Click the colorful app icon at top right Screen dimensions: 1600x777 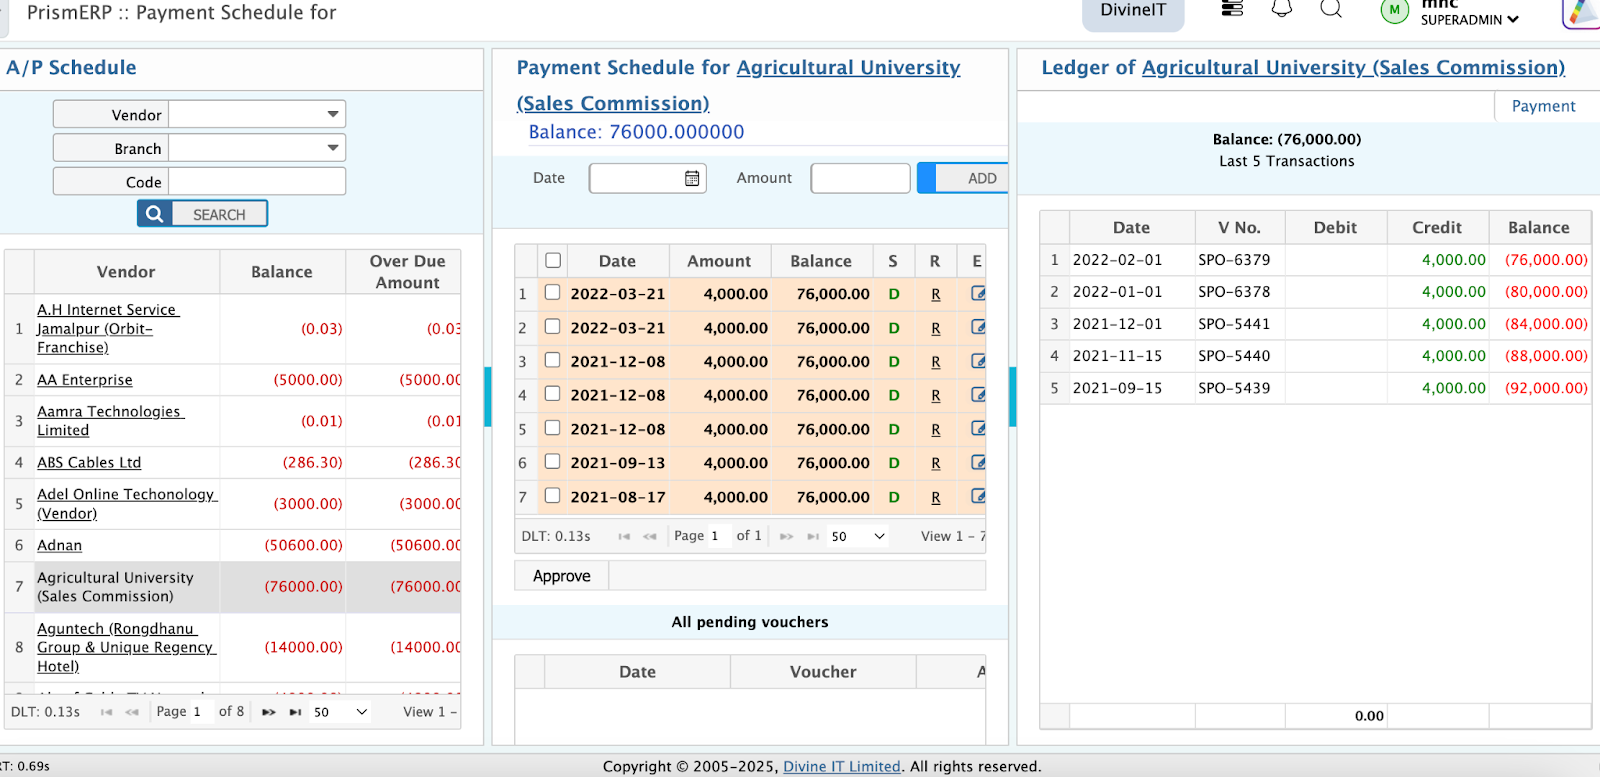click(1582, 12)
